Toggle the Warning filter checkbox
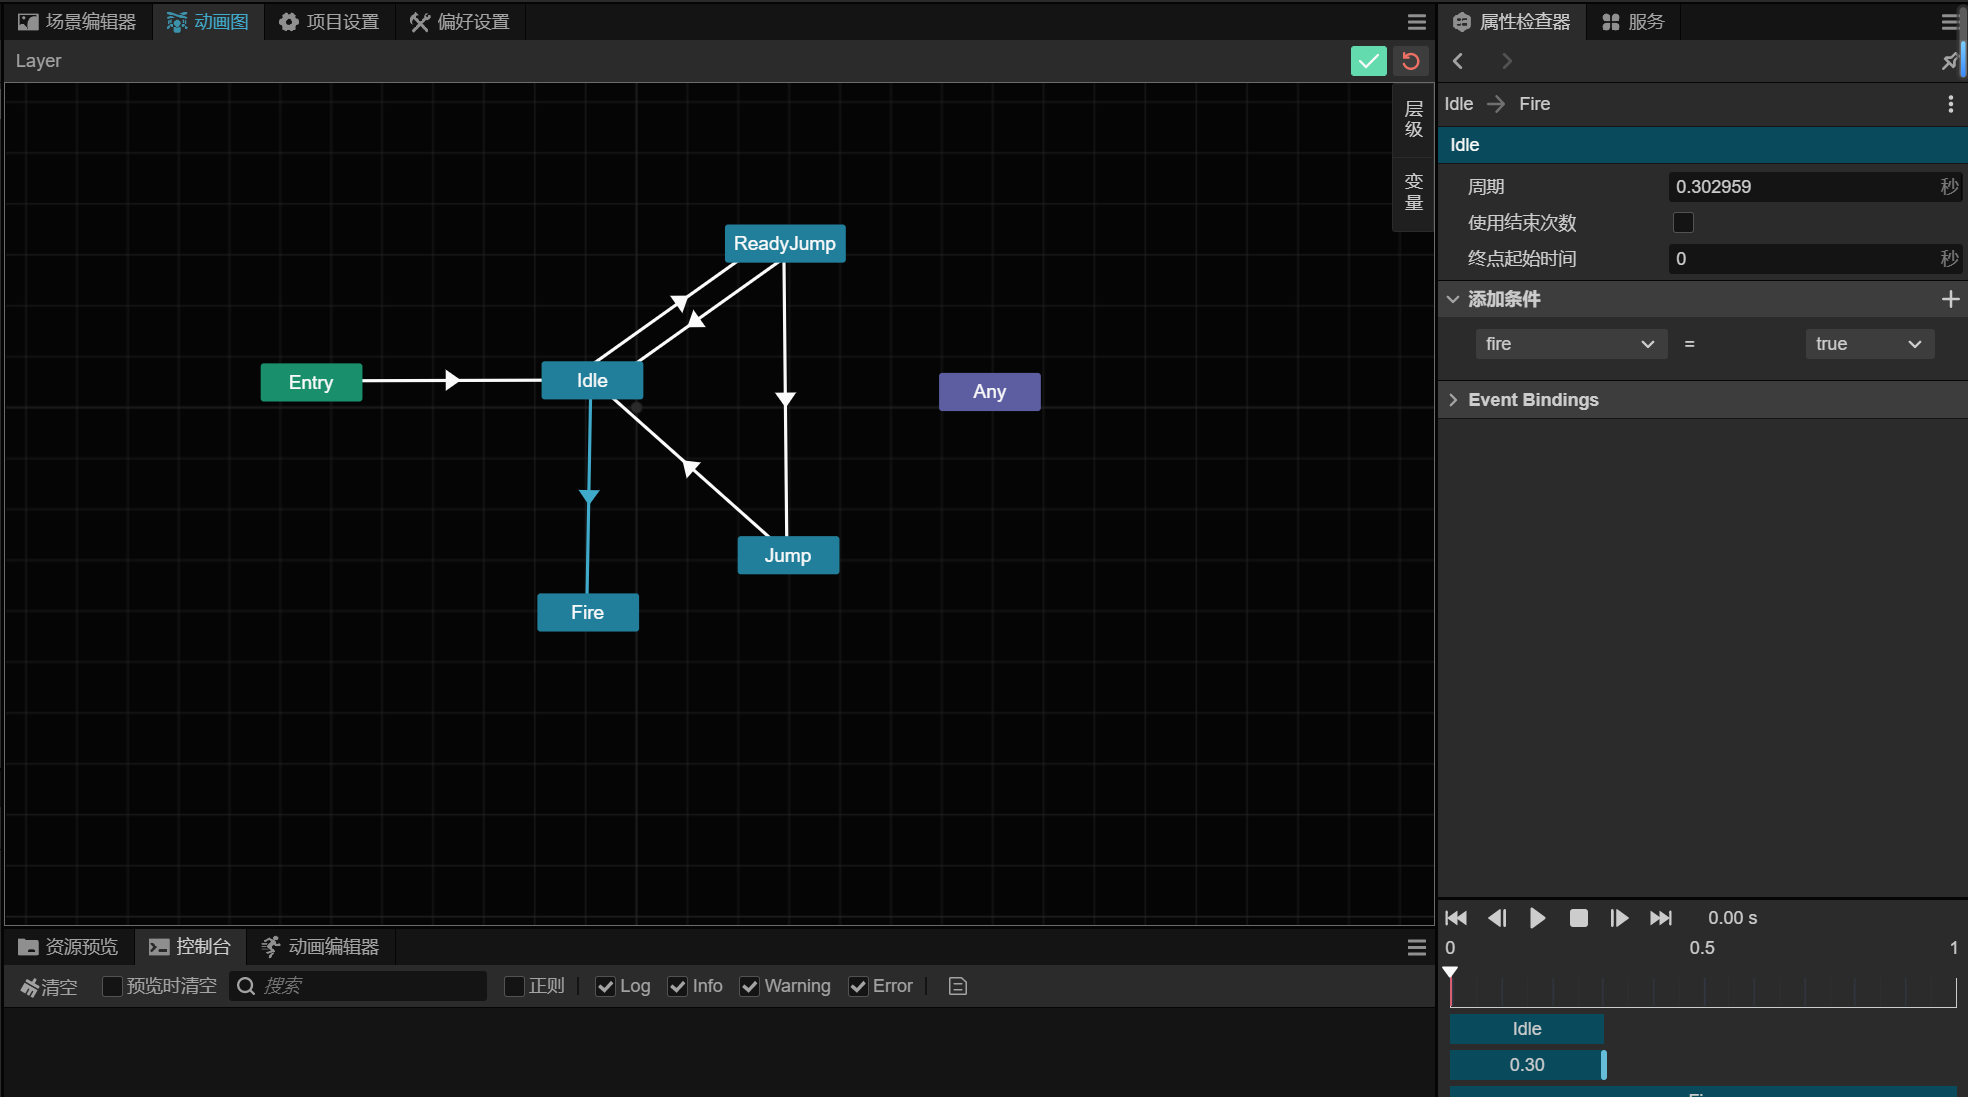Screen dimensions: 1968x1097 coord(749,986)
